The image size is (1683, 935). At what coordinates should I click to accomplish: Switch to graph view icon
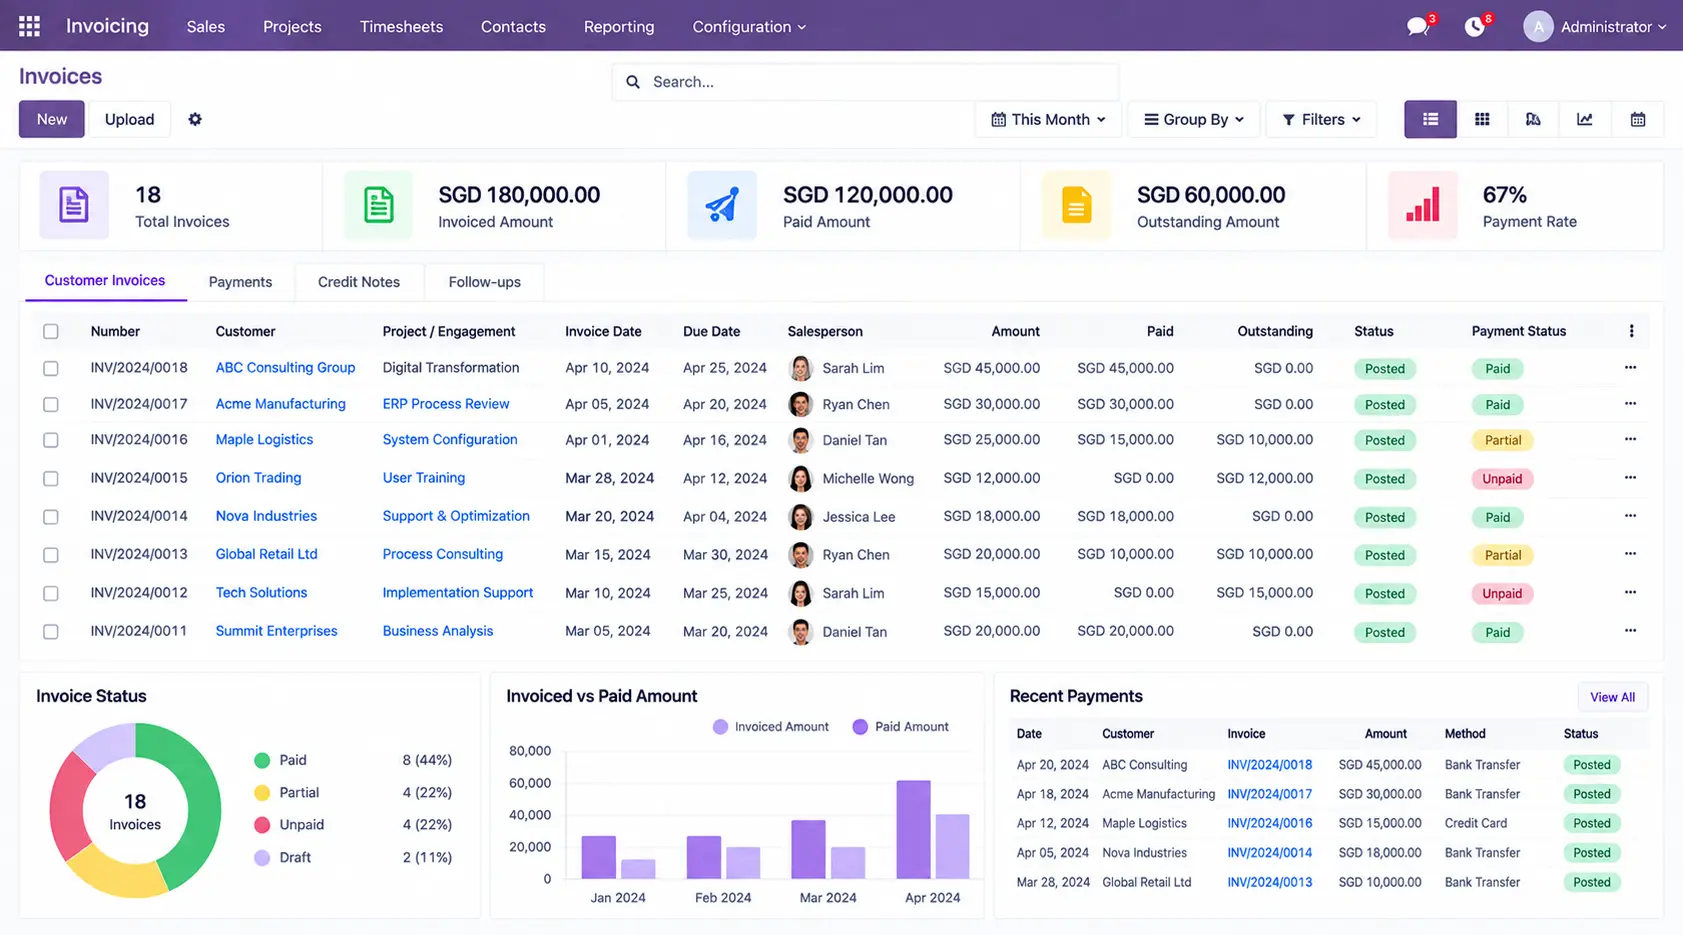point(1585,119)
